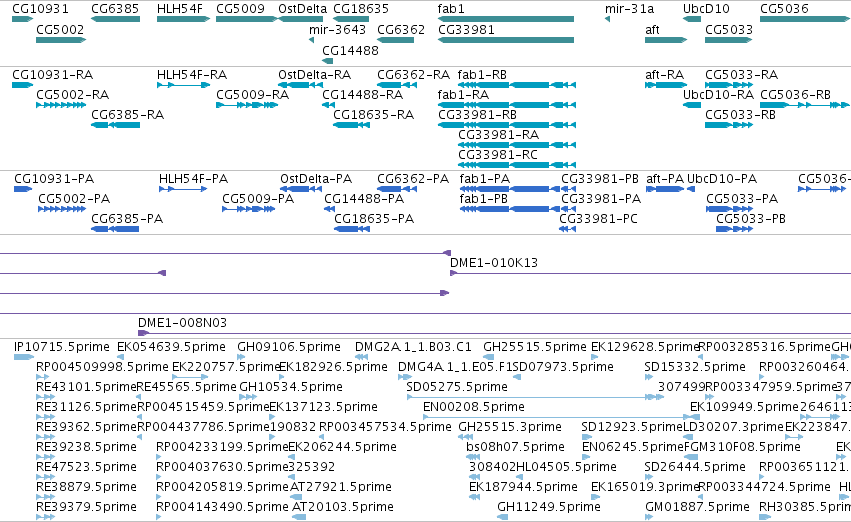This screenshot has height=522, width=851.
Task: Click protein UbcD10-PA
Action: [722, 179]
